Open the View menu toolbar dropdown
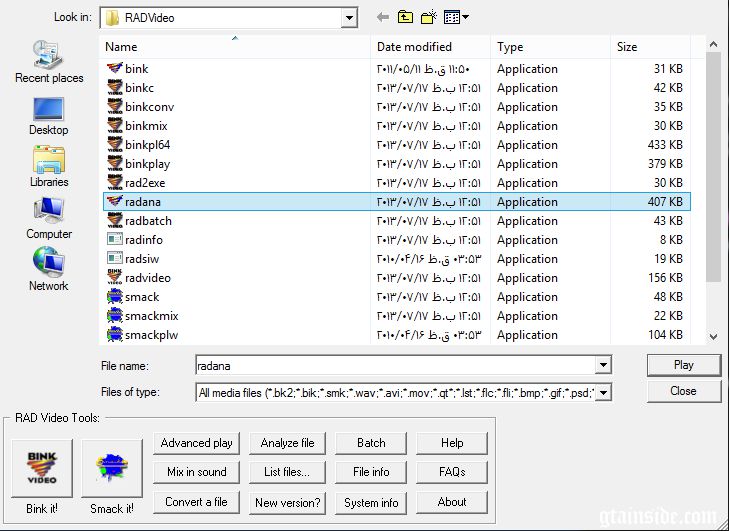This screenshot has height=531, width=729. [x=457, y=17]
